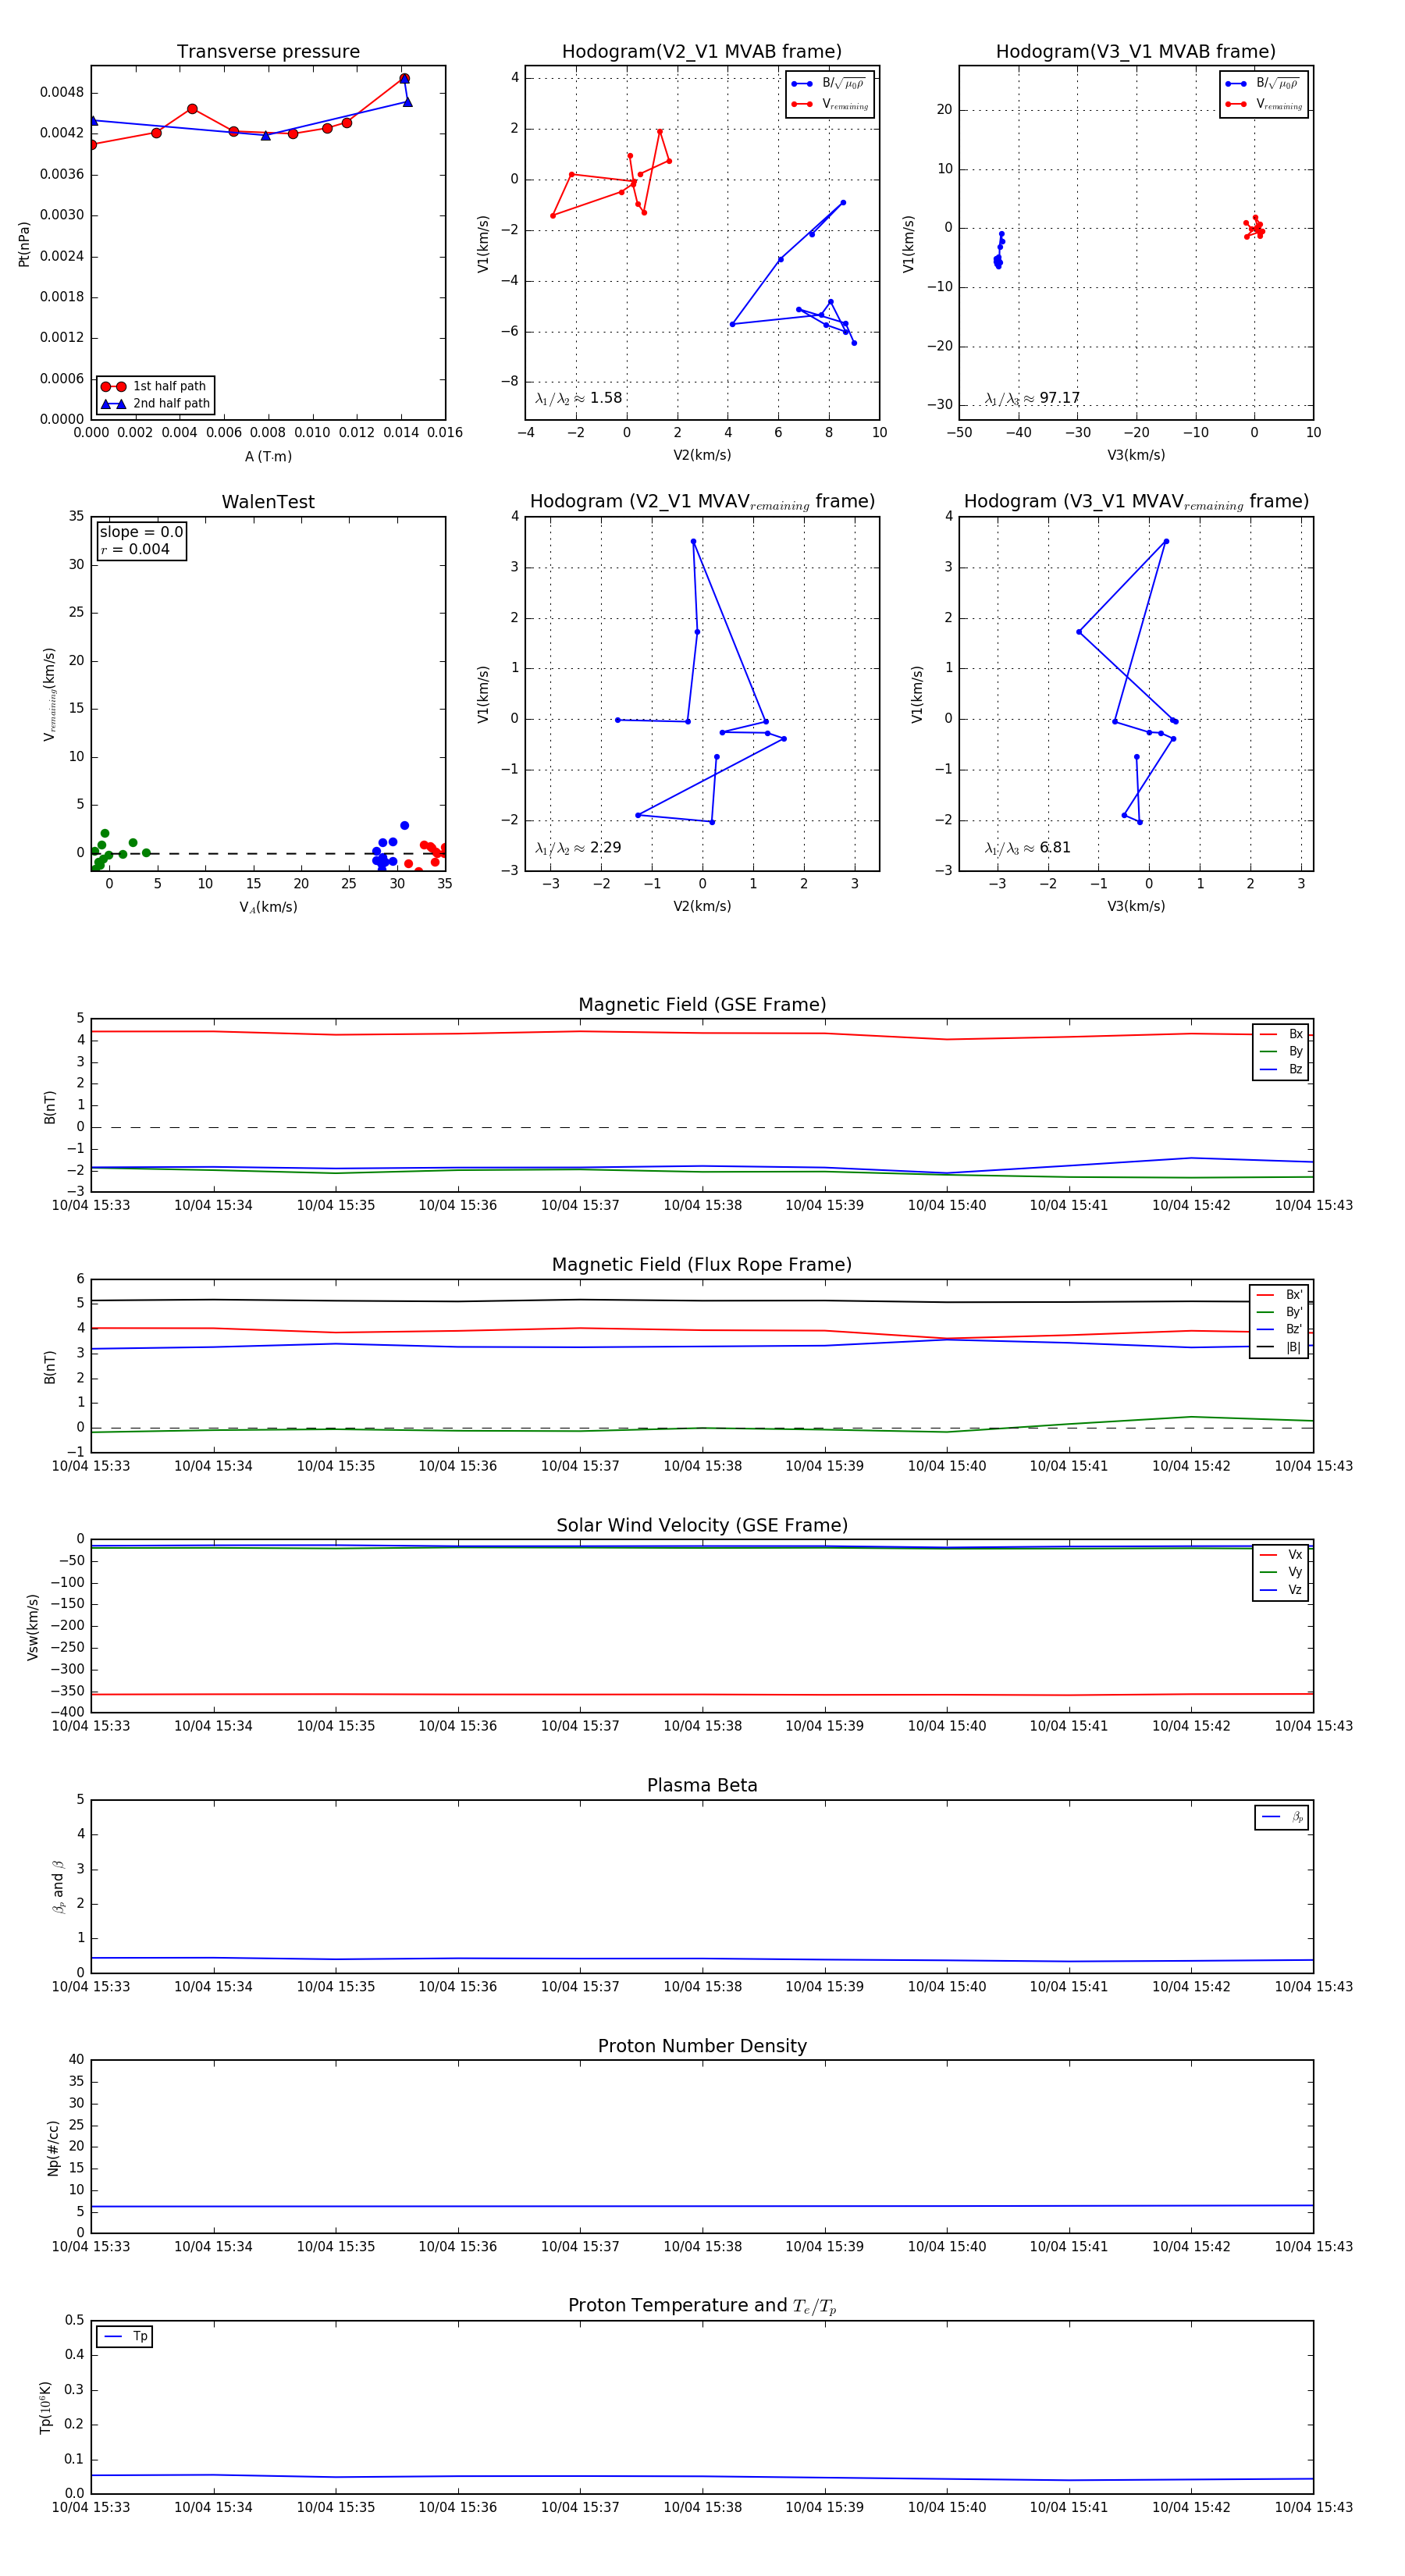Viewport: 1405px width, 2576px height.
Task: Click the βp legend entry in Plasma Beta
Action: [1282, 1817]
